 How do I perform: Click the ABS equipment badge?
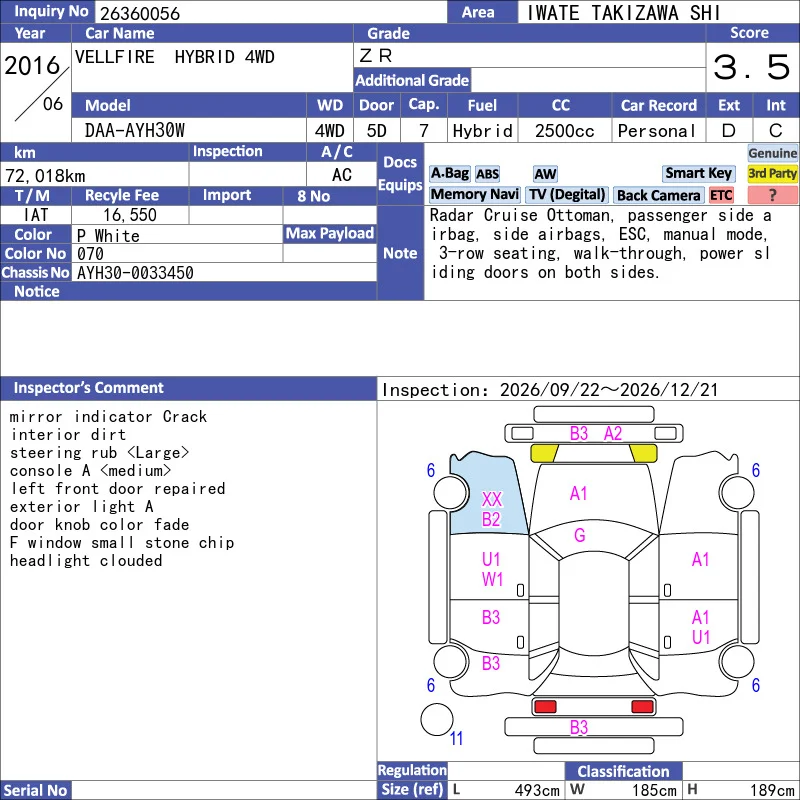click(x=487, y=174)
